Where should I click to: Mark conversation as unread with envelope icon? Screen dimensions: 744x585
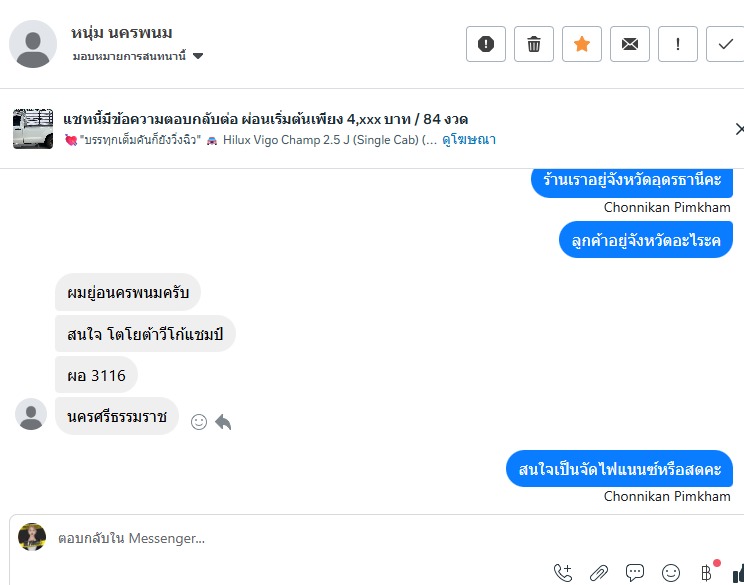click(630, 44)
